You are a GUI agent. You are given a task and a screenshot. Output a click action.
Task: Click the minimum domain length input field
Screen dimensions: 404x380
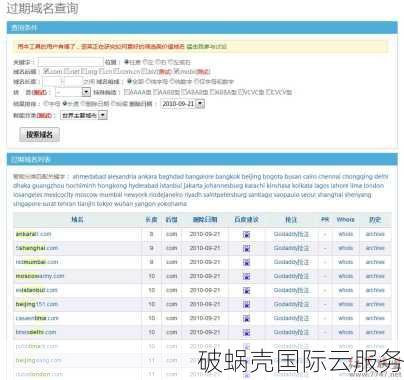[52, 81]
